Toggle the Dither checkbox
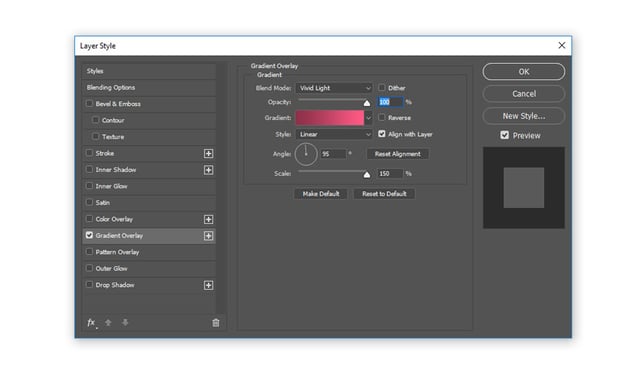This screenshot has height=378, width=630. tap(382, 87)
